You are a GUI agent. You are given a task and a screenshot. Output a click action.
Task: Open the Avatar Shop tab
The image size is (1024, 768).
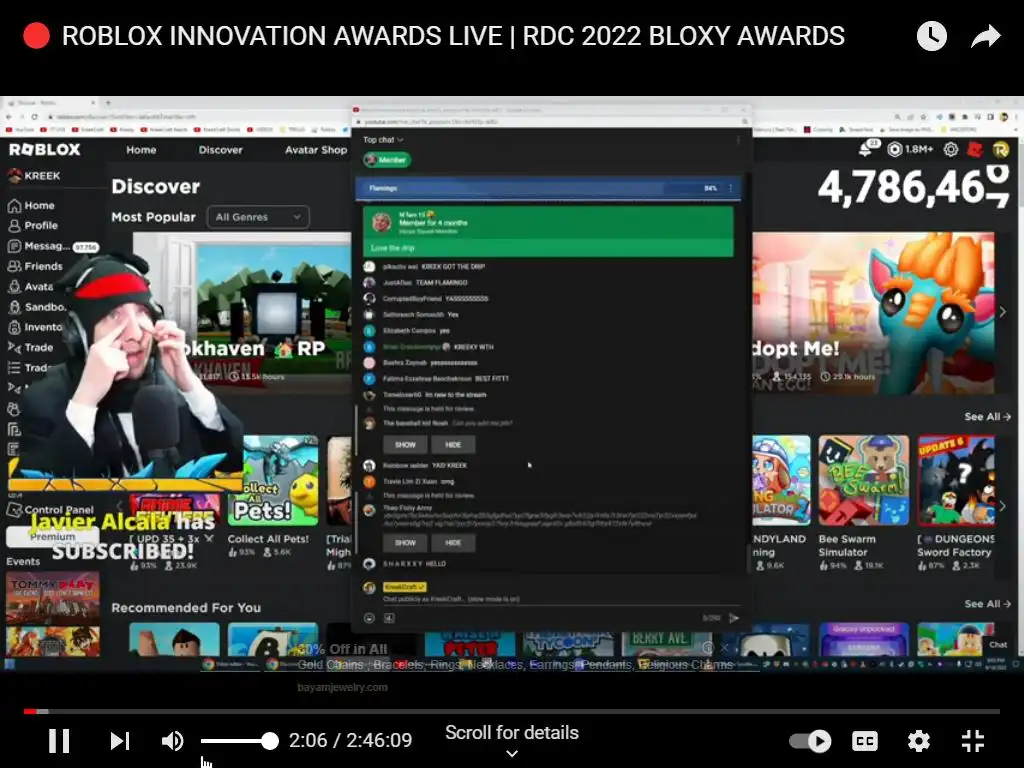pyautogui.click(x=315, y=150)
